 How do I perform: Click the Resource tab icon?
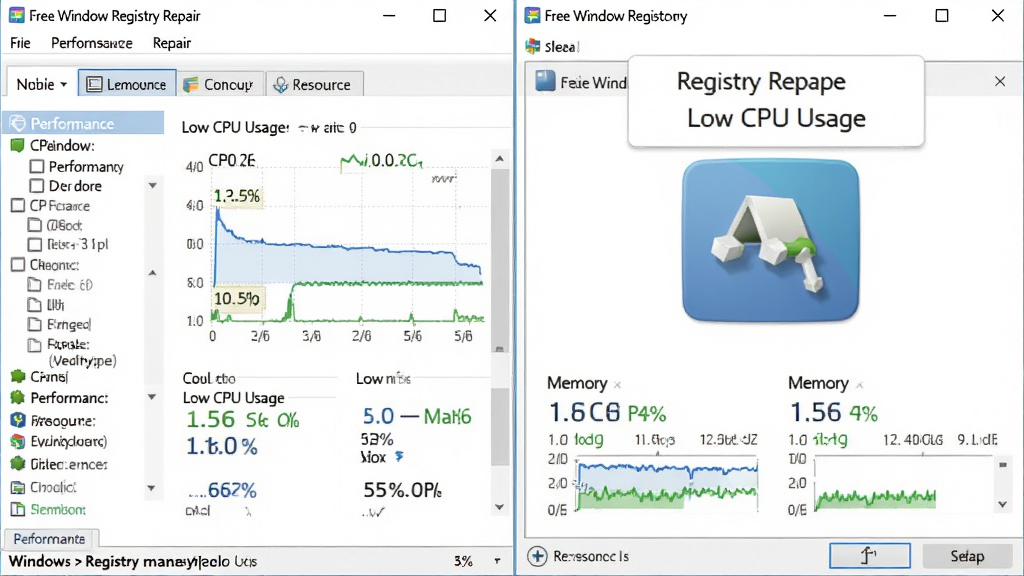pyautogui.click(x=280, y=85)
